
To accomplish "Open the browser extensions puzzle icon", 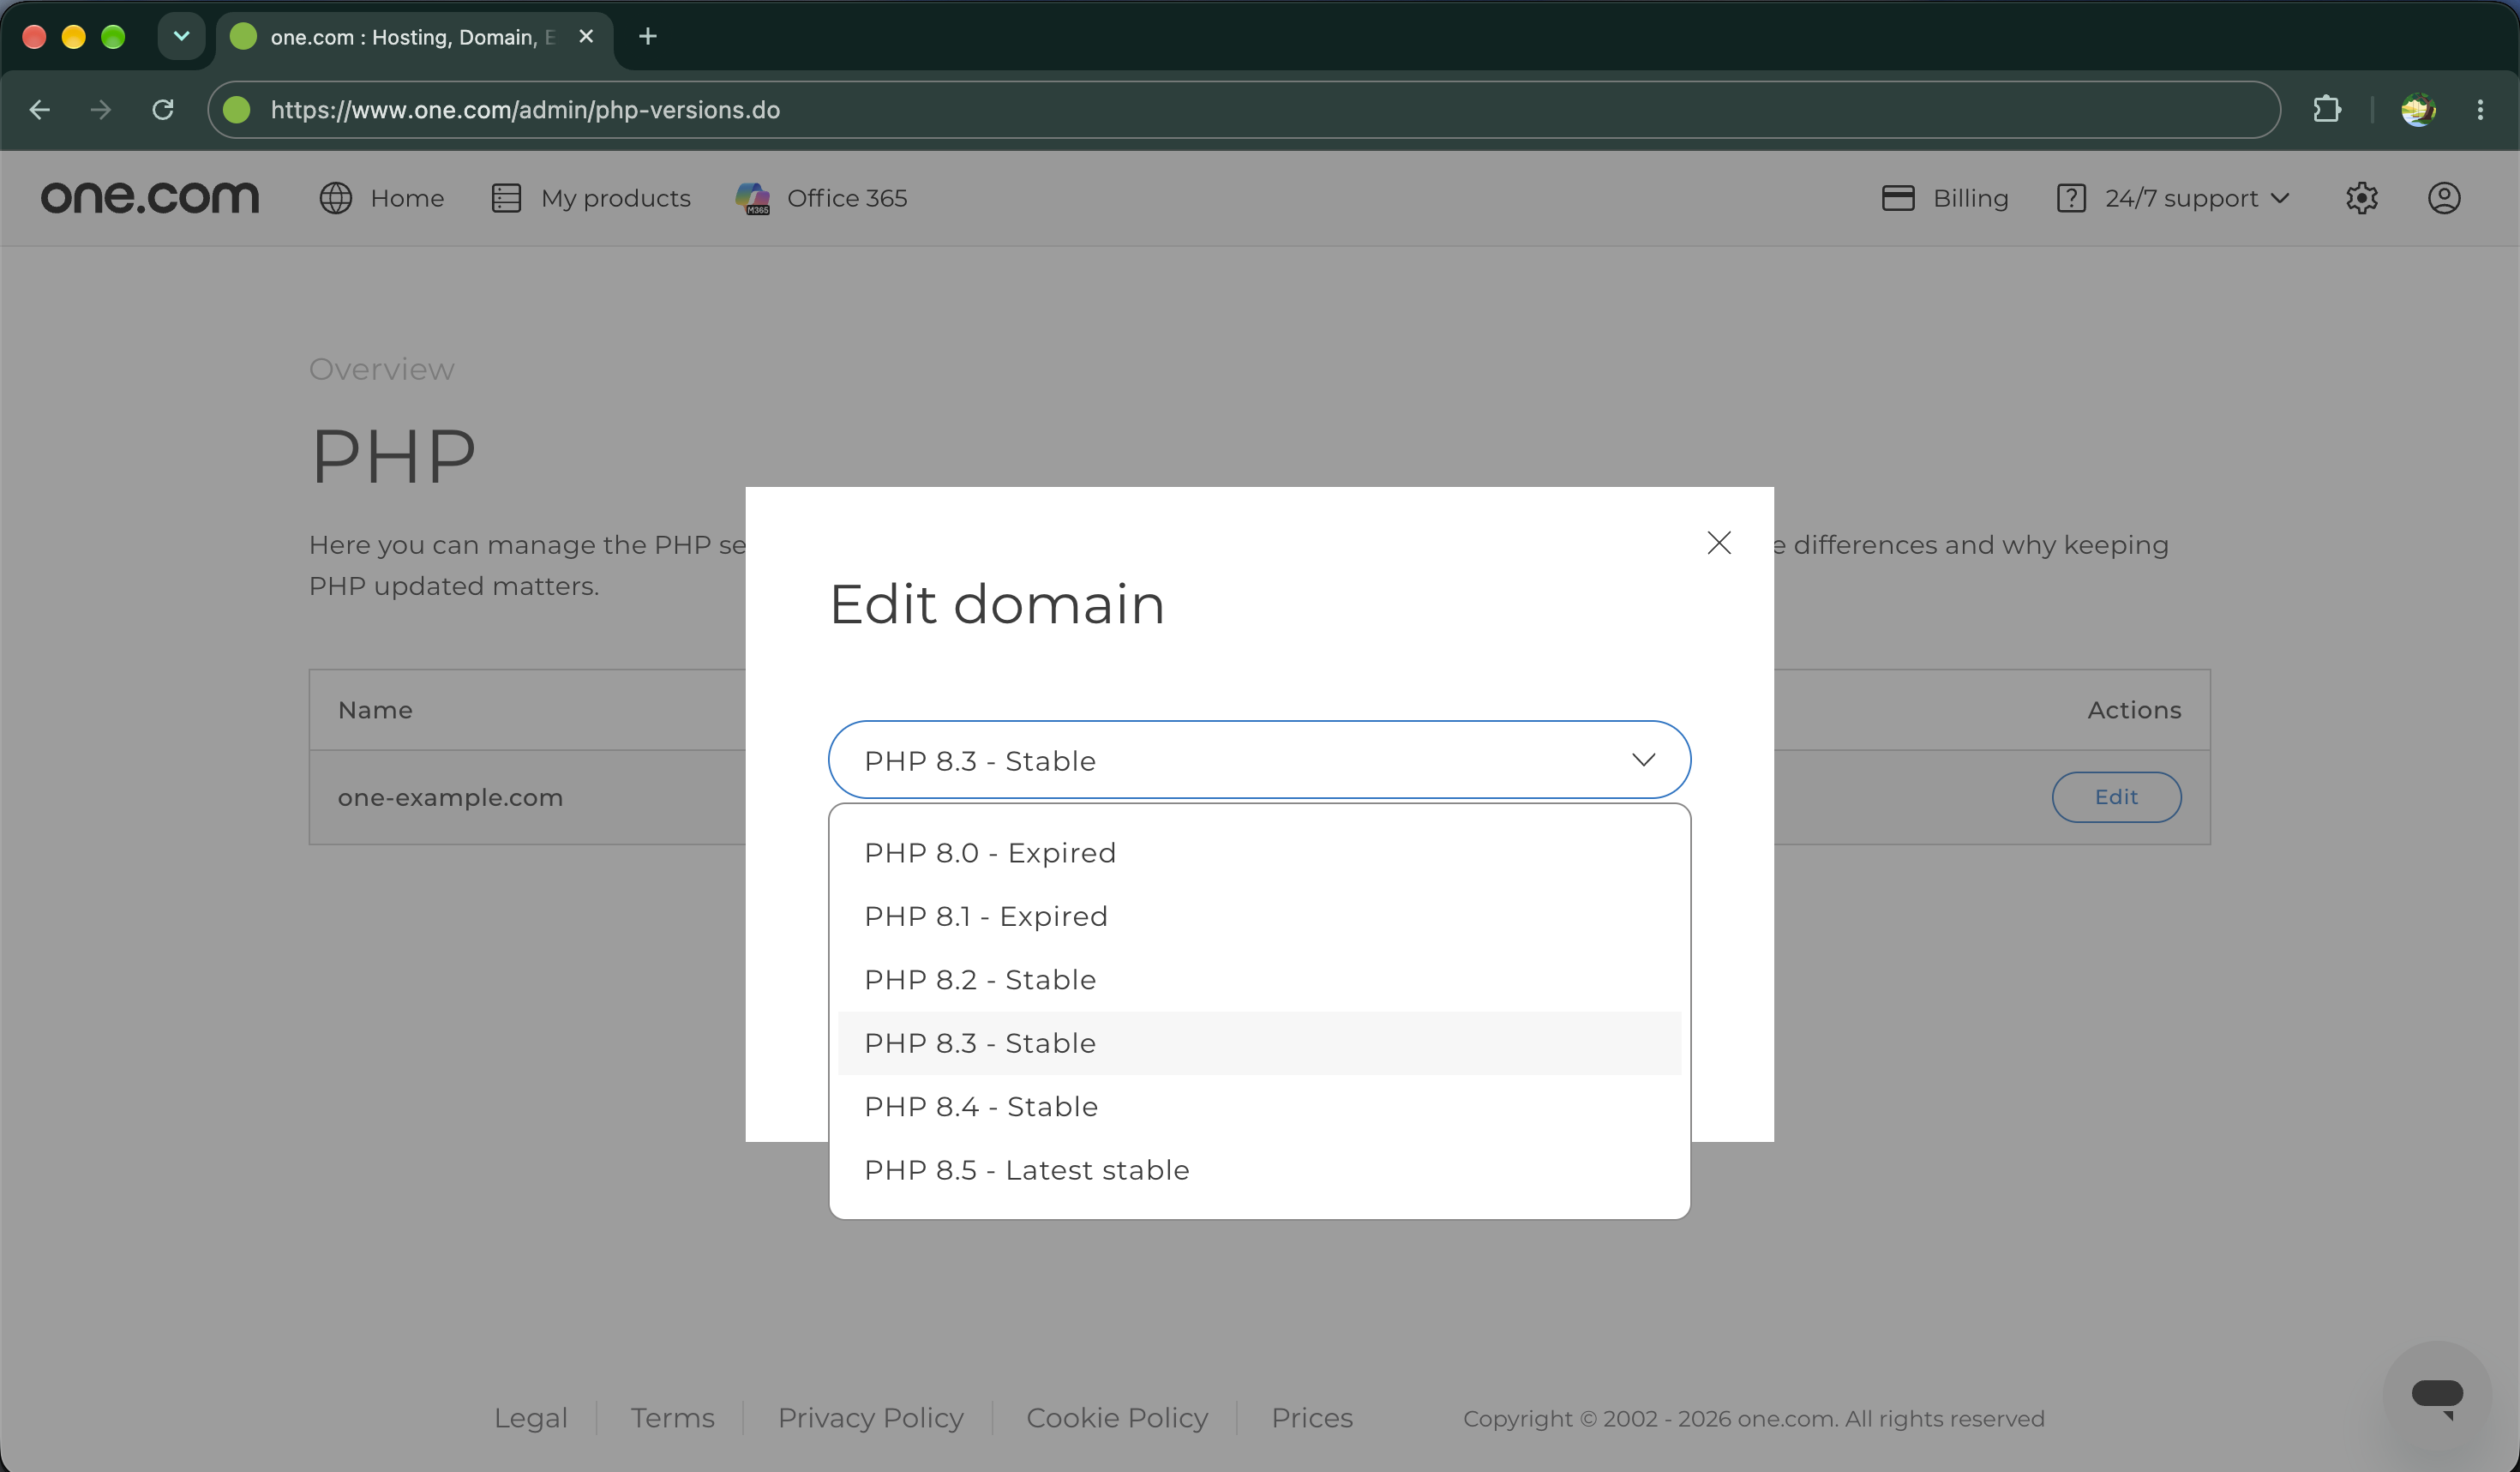I will [x=2326, y=109].
